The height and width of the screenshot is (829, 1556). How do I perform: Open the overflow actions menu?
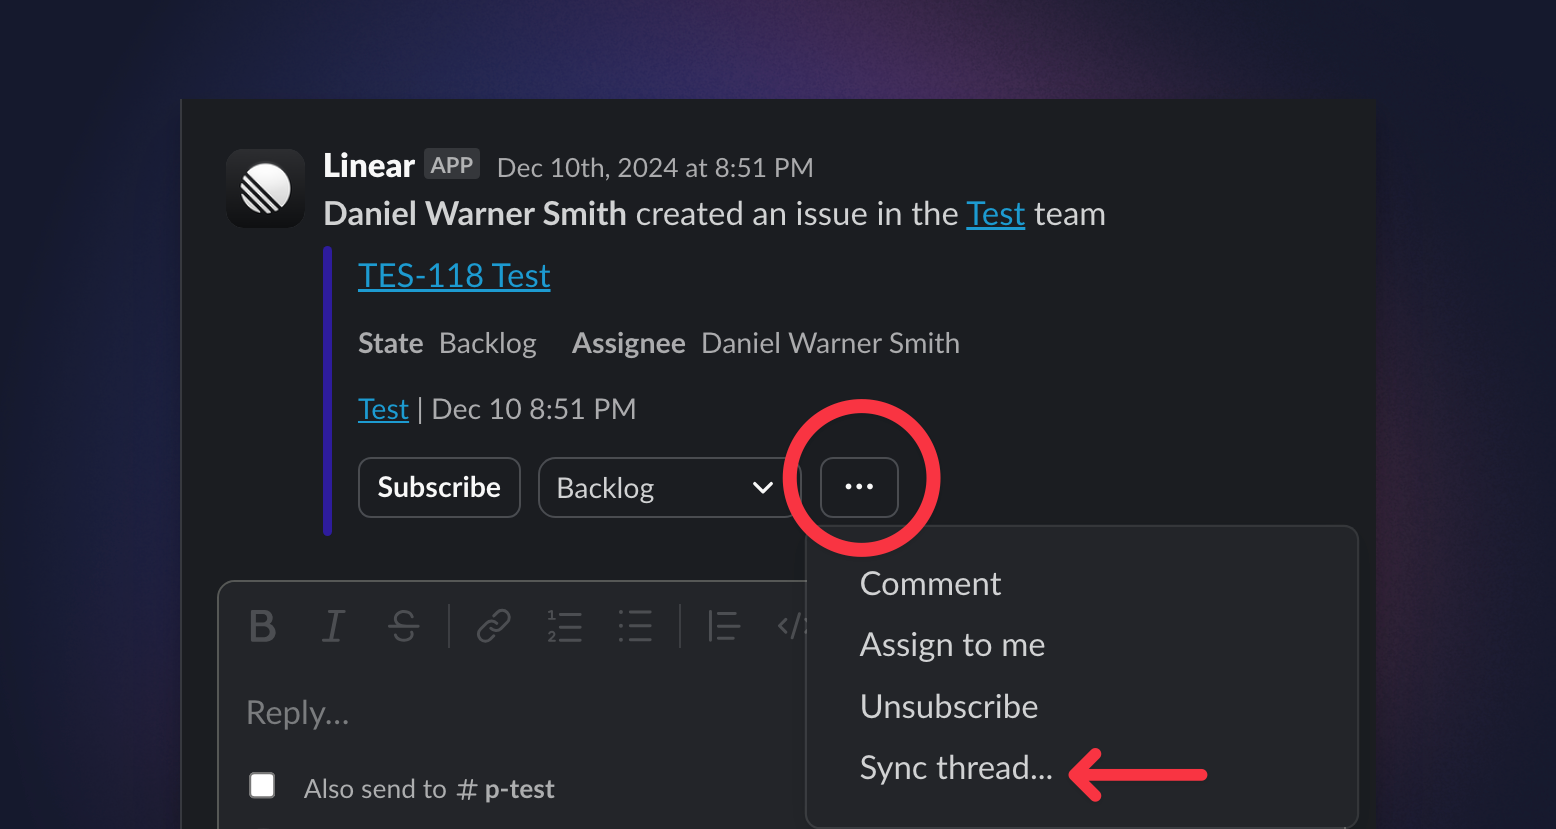coord(859,487)
